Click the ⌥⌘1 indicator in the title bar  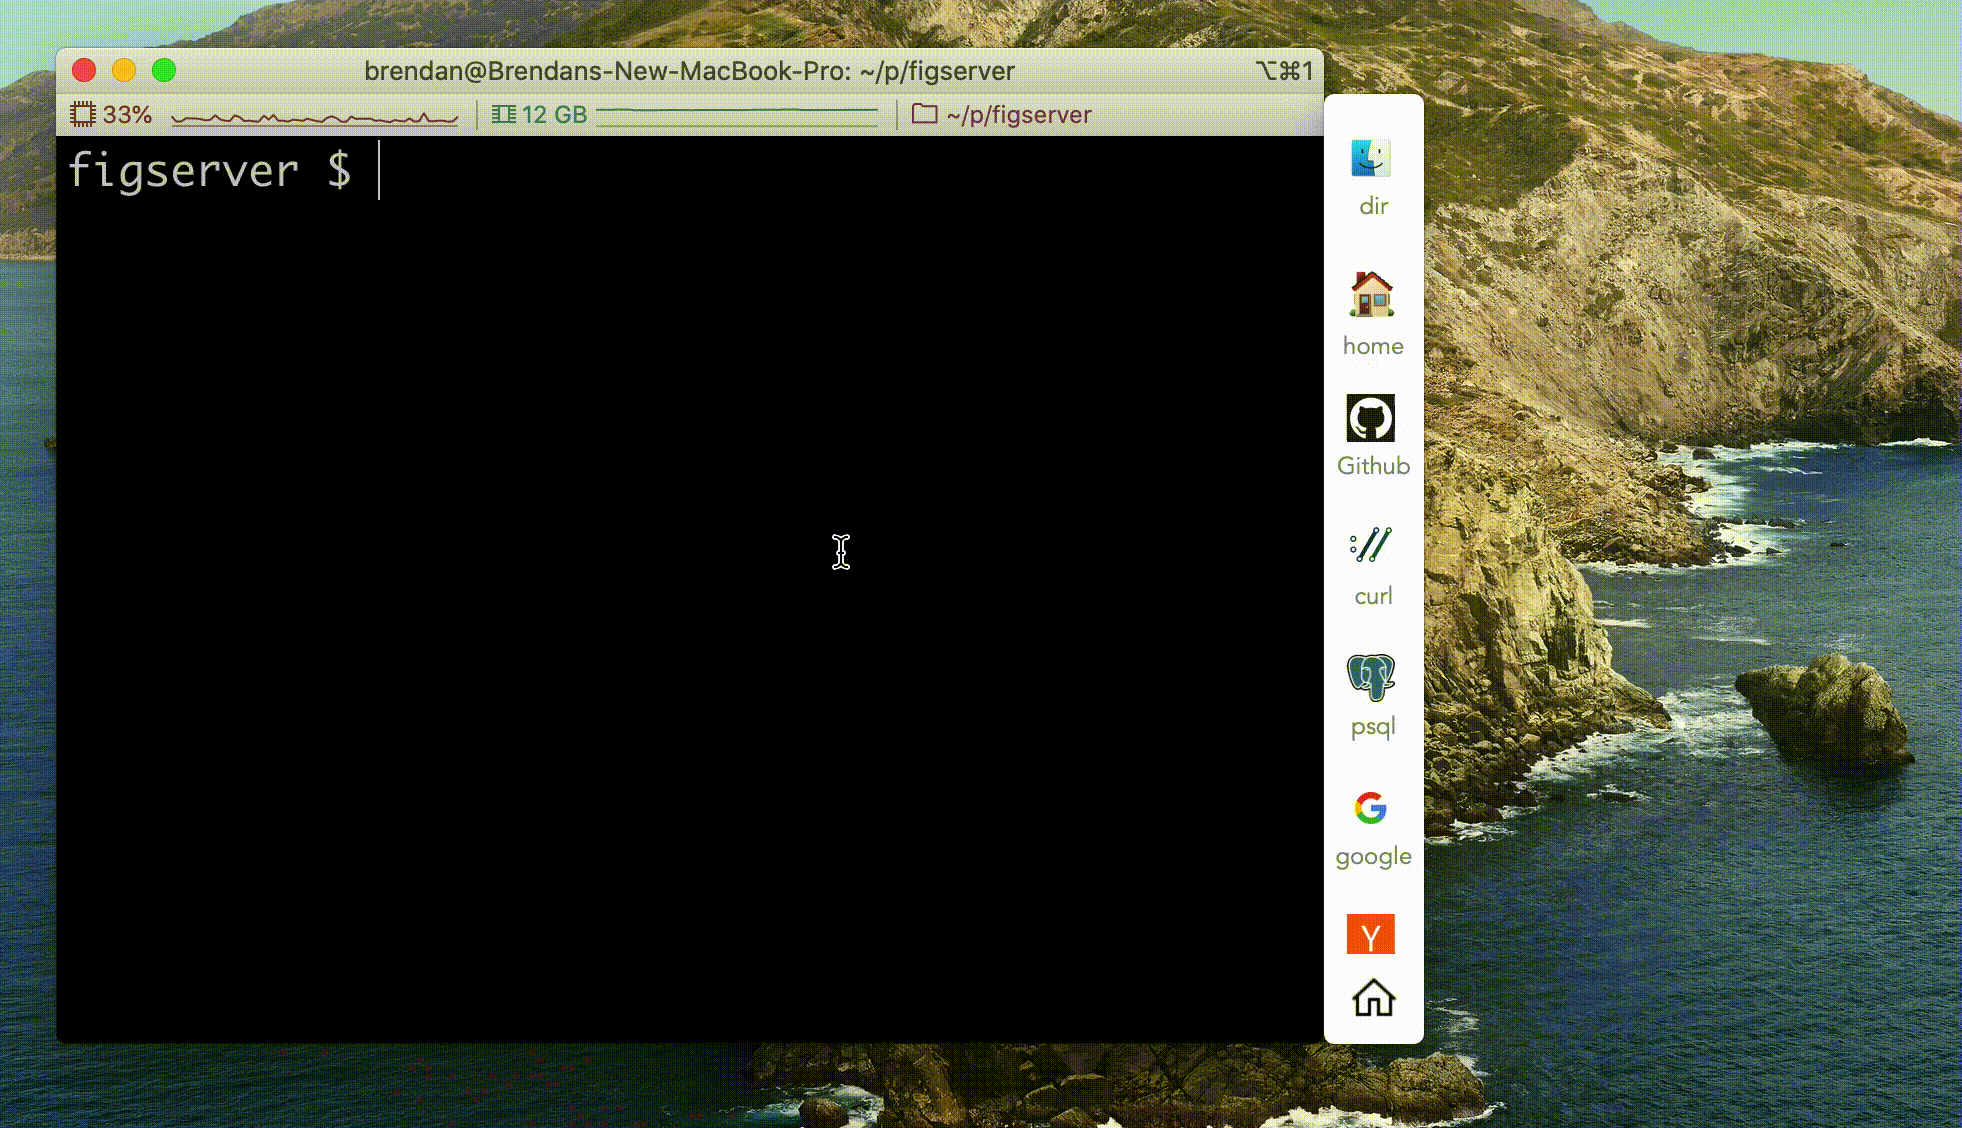[1285, 70]
